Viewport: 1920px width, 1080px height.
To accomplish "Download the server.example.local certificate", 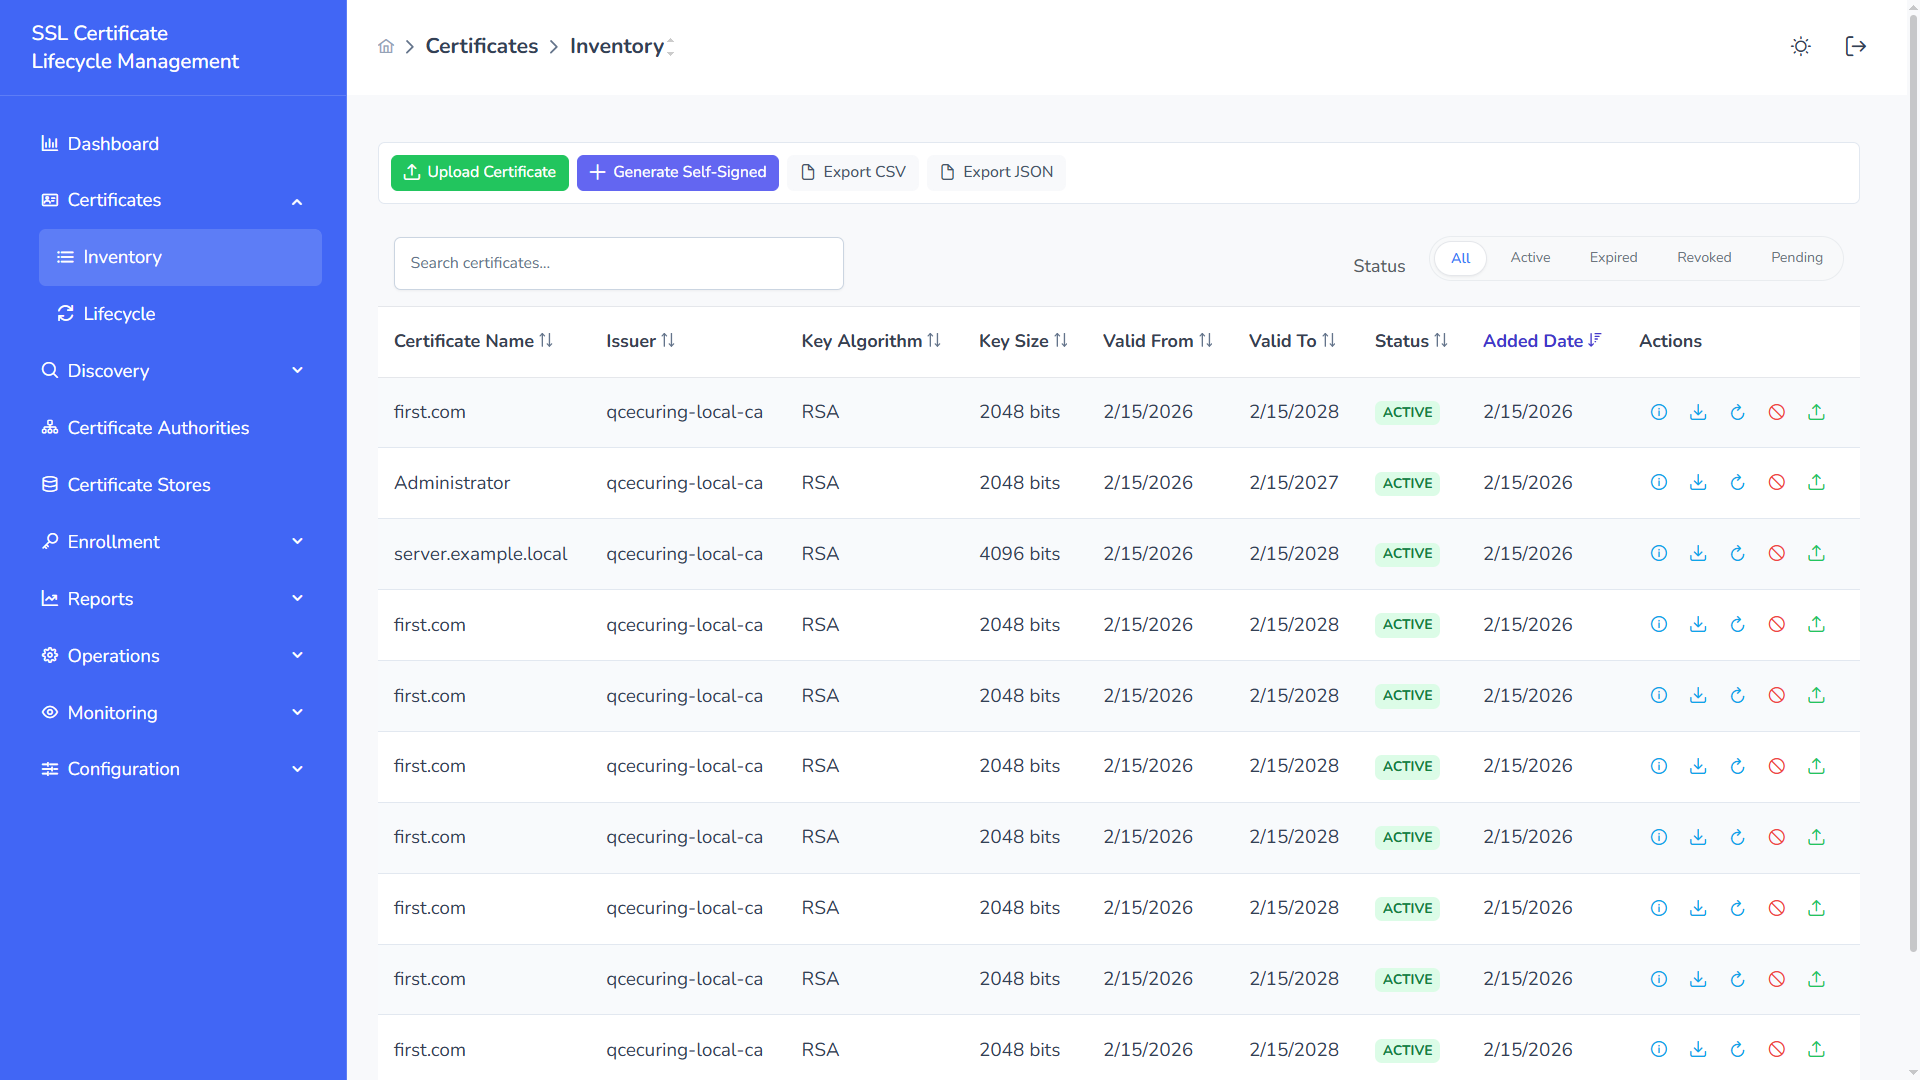I will [1698, 553].
